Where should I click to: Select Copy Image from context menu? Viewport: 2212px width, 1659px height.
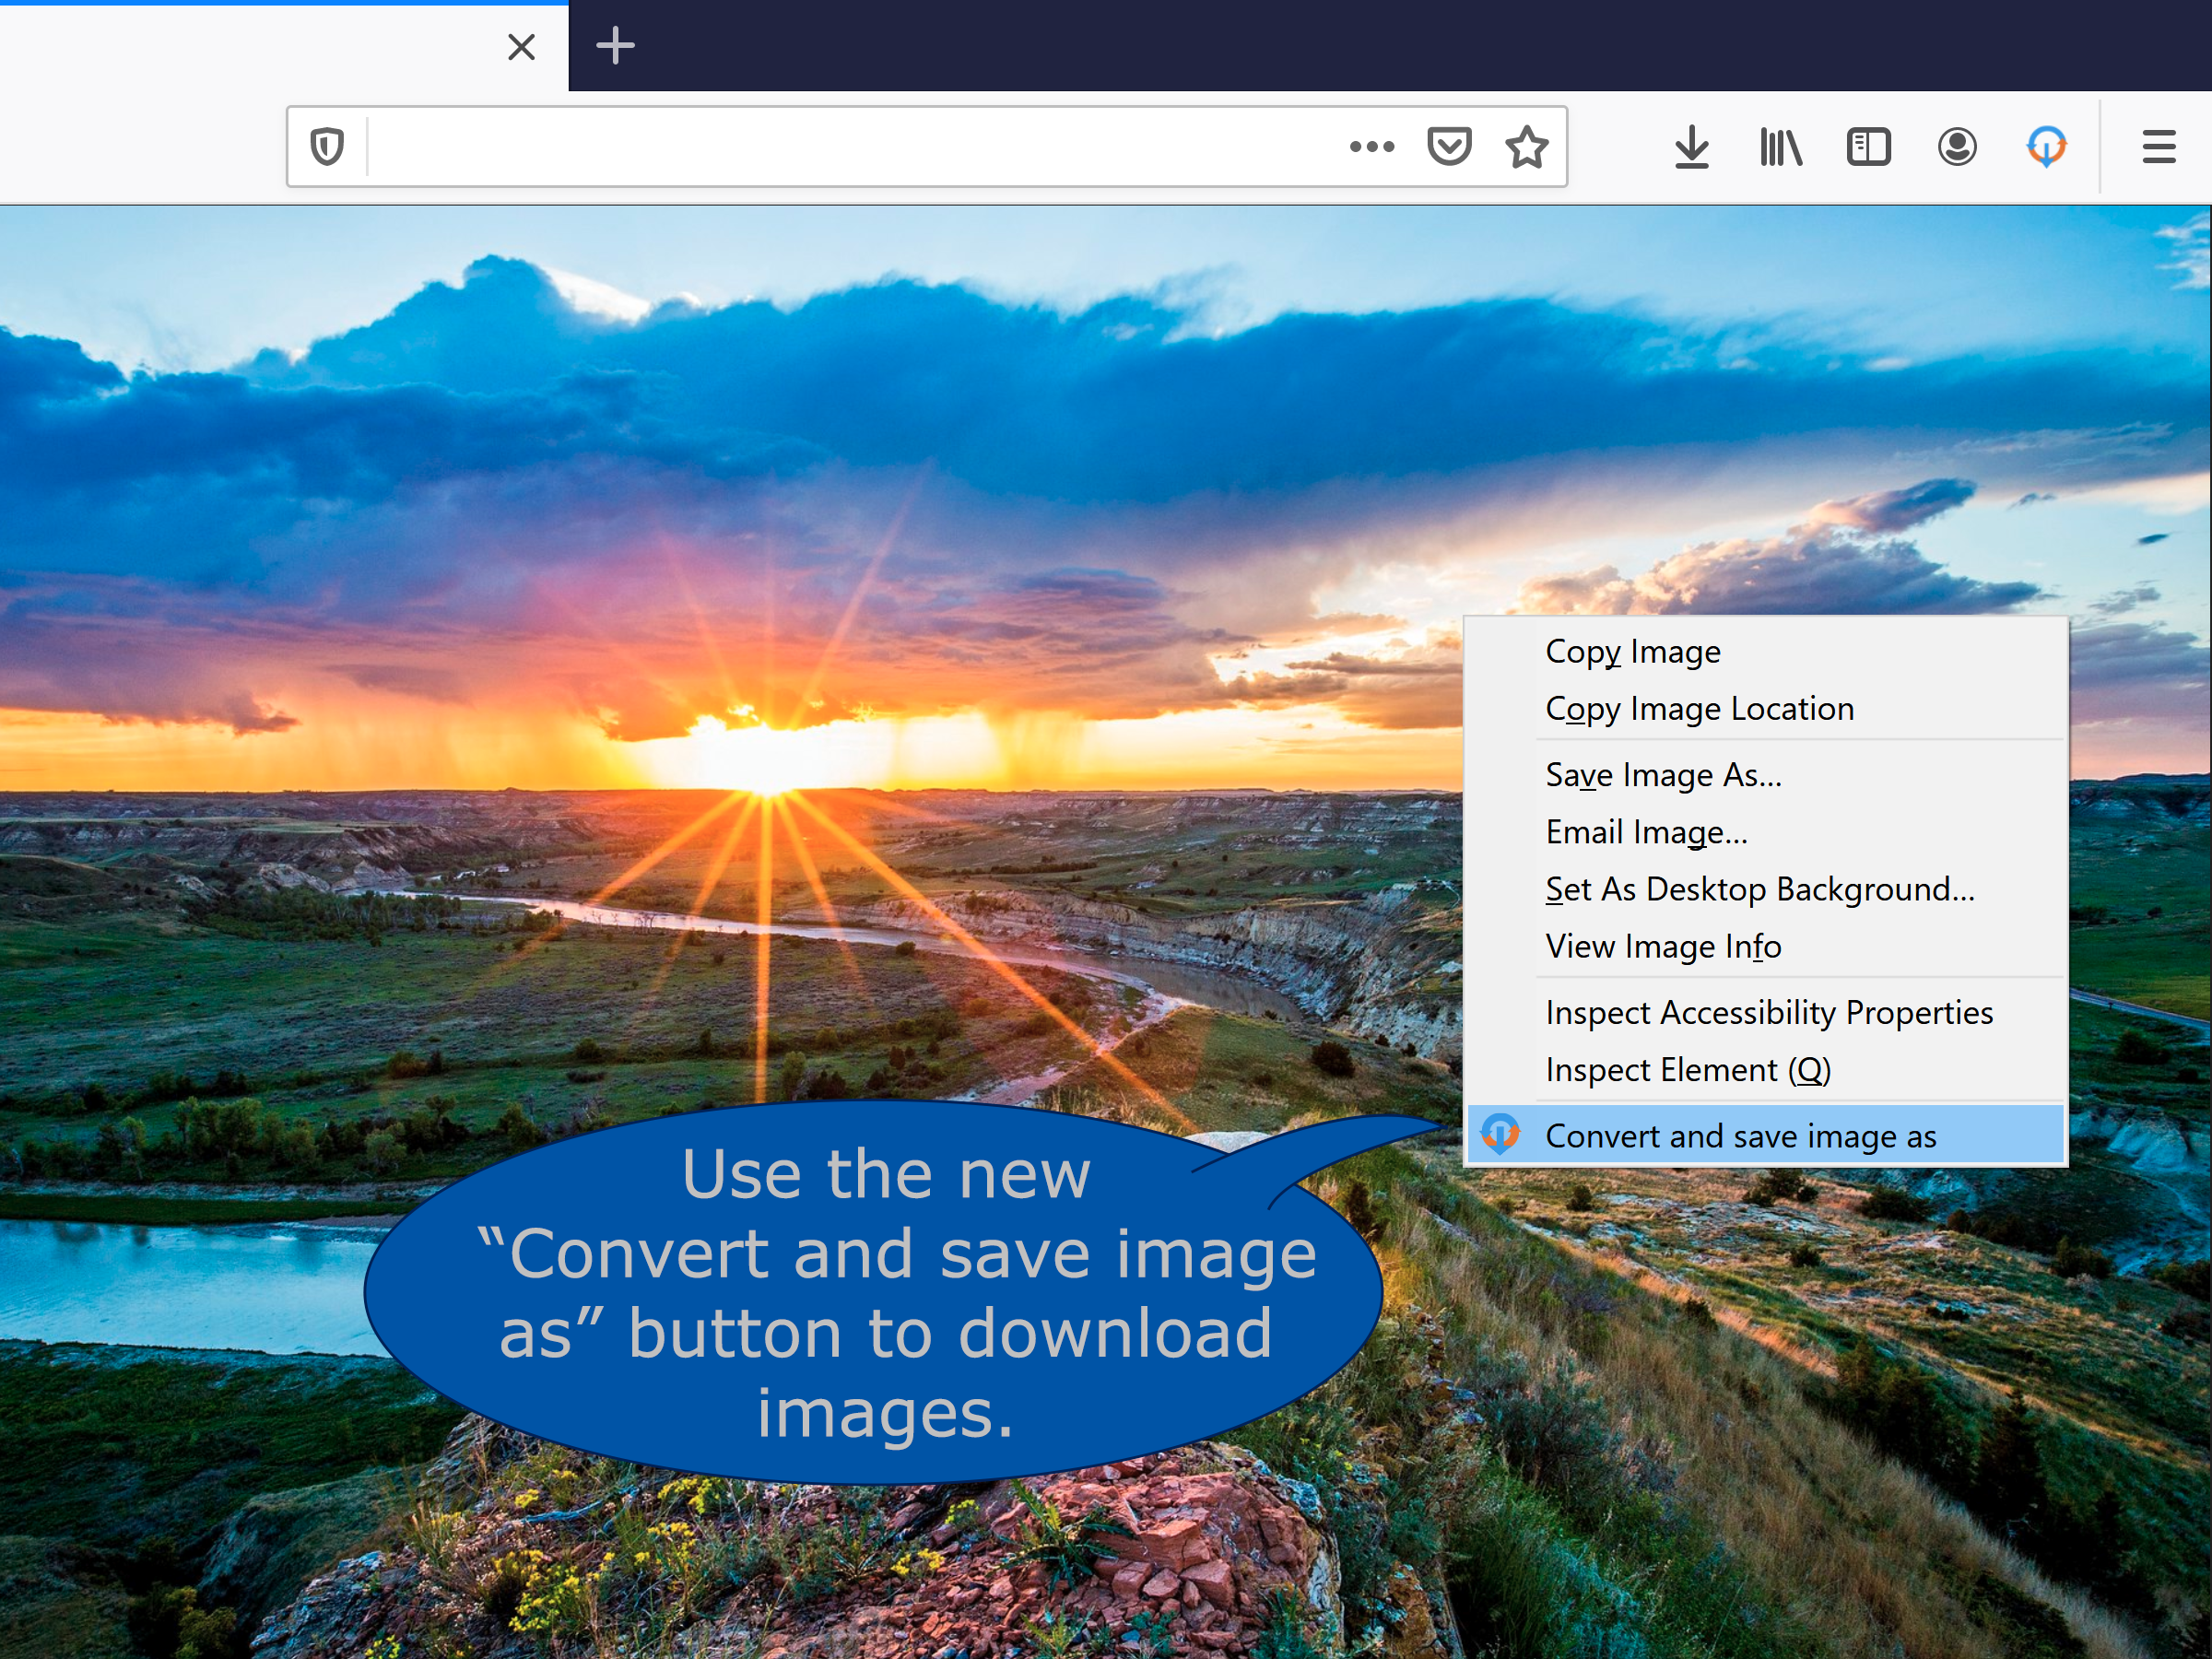pos(1632,651)
